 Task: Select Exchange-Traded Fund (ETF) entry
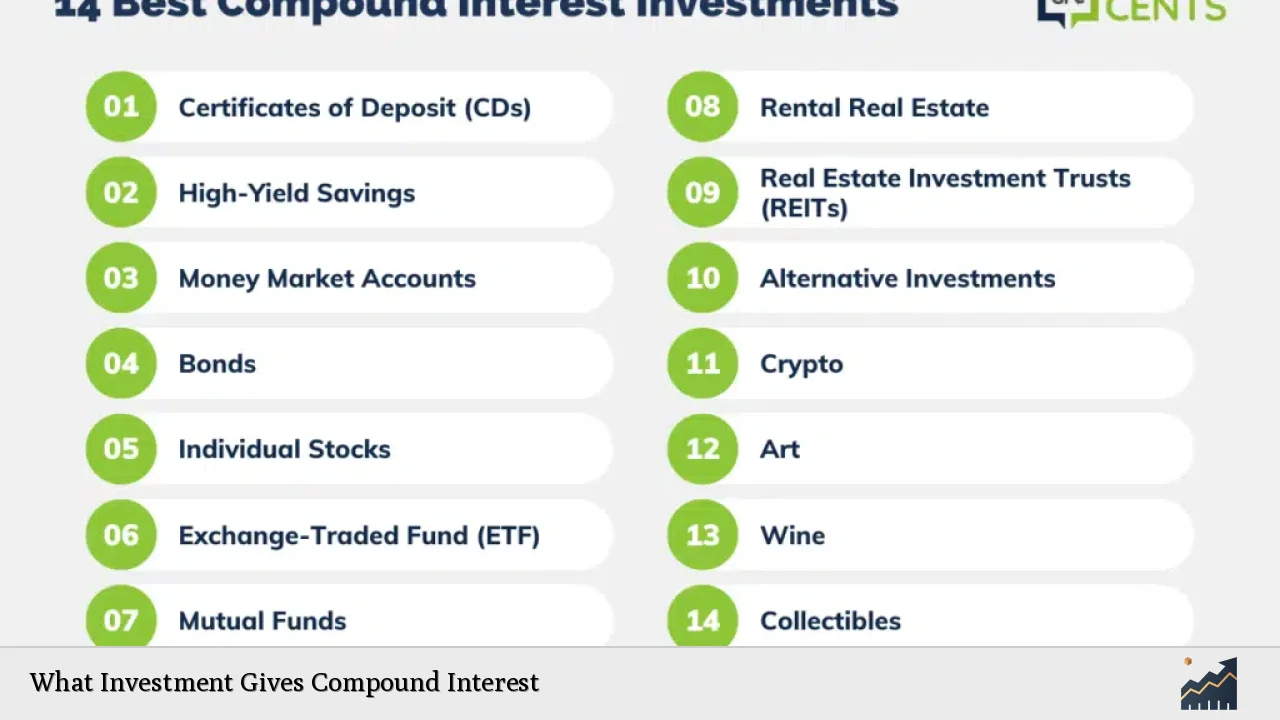coord(359,535)
